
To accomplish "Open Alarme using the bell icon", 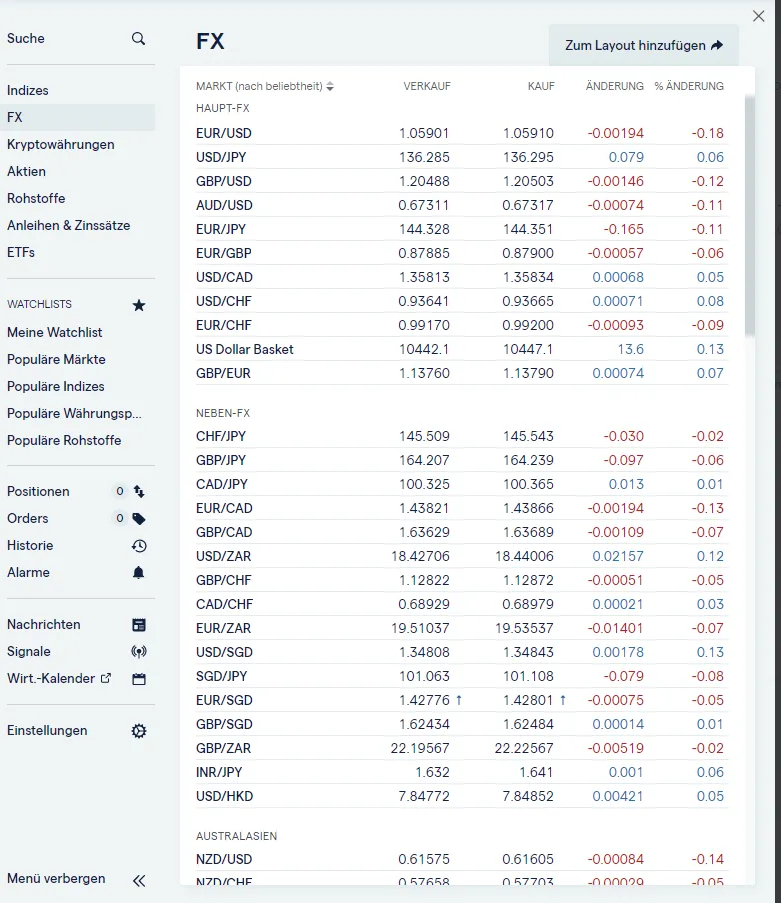I will click(x=140, y=572).
